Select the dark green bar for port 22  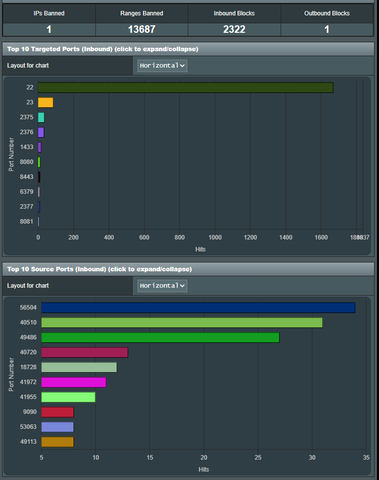point(186,88)
